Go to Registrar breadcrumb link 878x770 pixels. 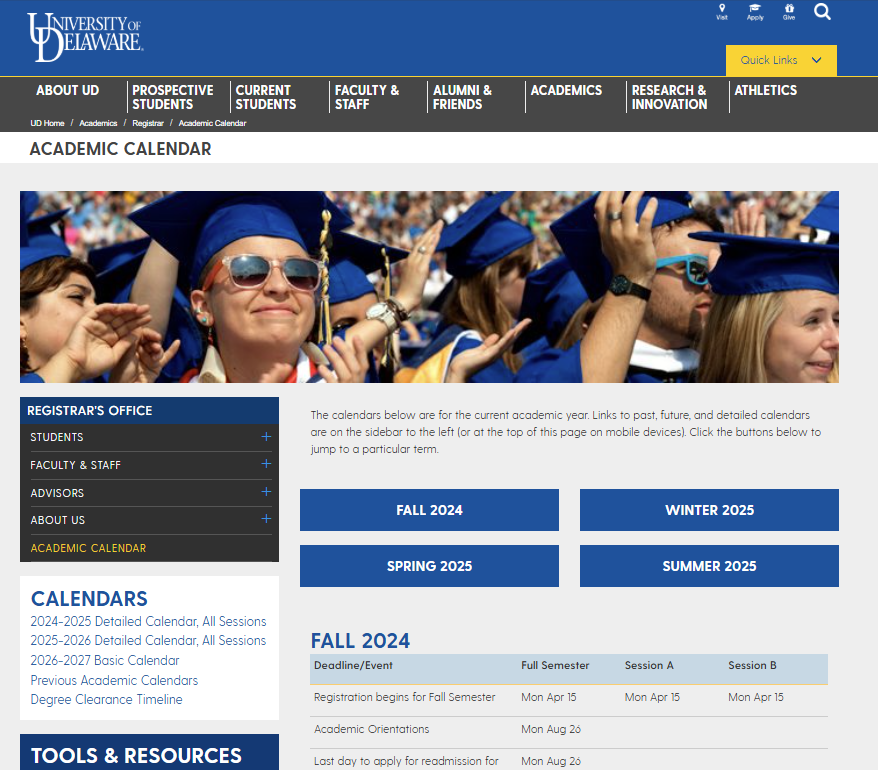pos(148,123)
